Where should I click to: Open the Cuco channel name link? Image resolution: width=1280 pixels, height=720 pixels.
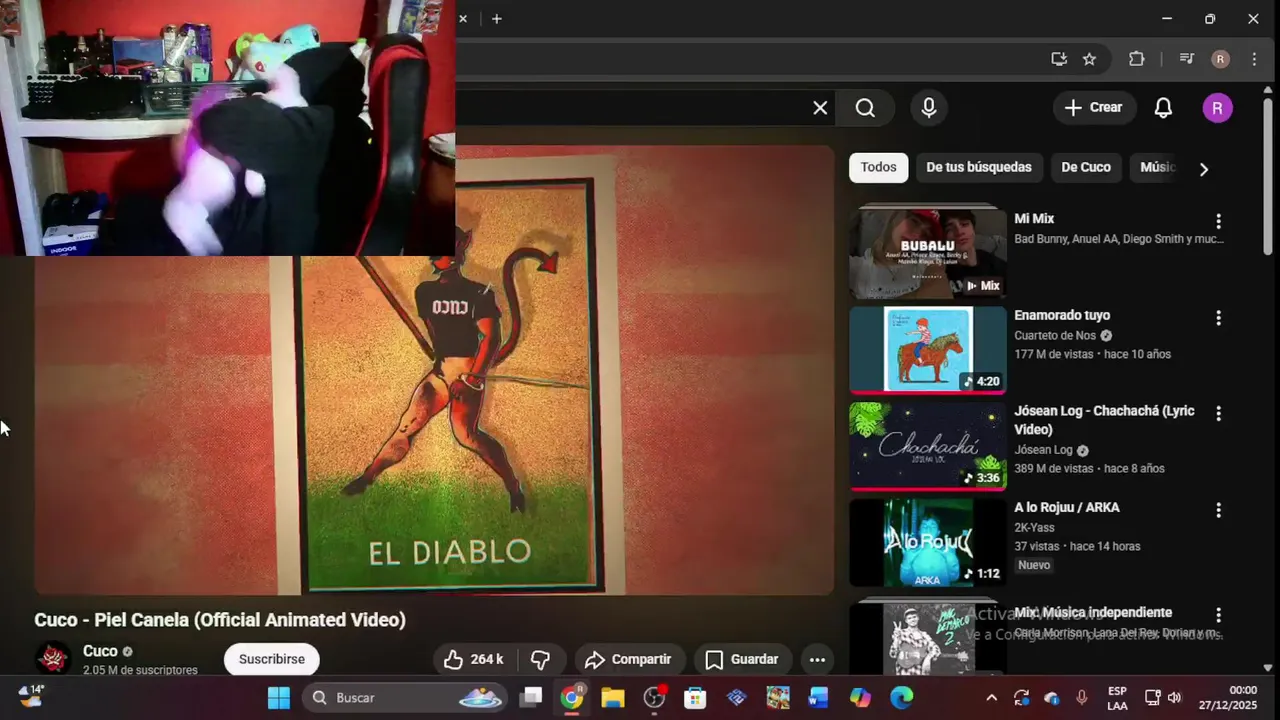pos(100,651)
